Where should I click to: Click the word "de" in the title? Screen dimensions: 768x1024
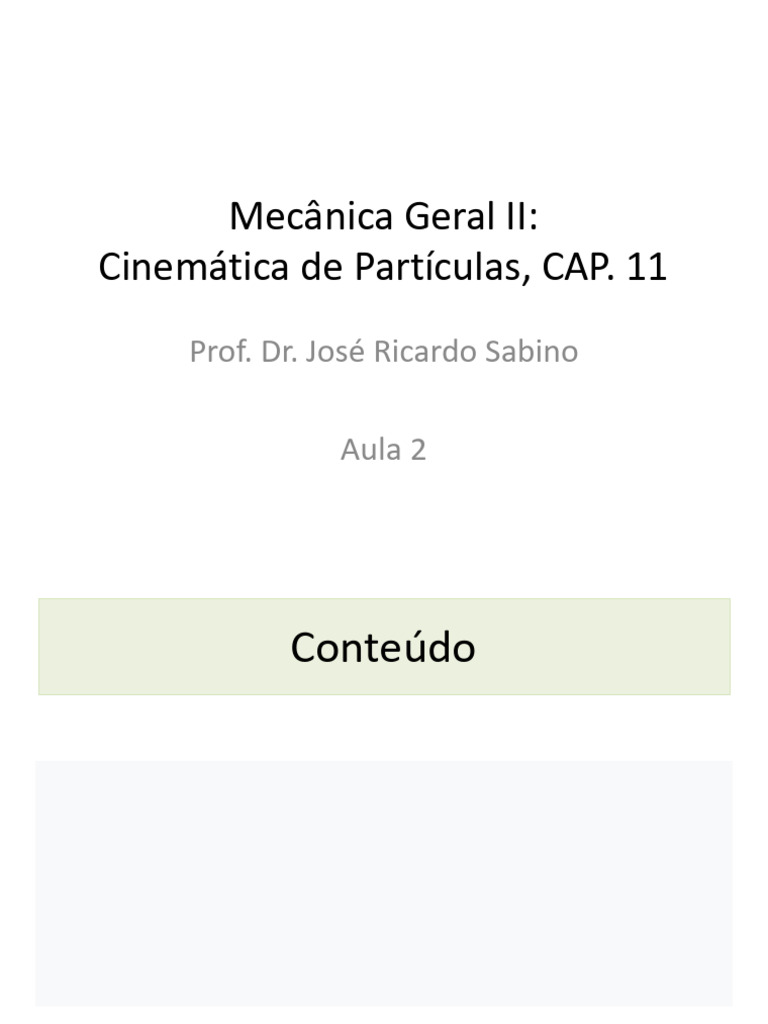tap(321, 266)
